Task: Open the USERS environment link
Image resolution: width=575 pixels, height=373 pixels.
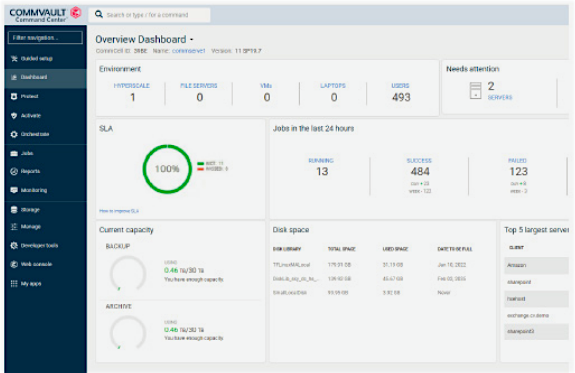Action: pyautogui.click(x=400, y=85)
